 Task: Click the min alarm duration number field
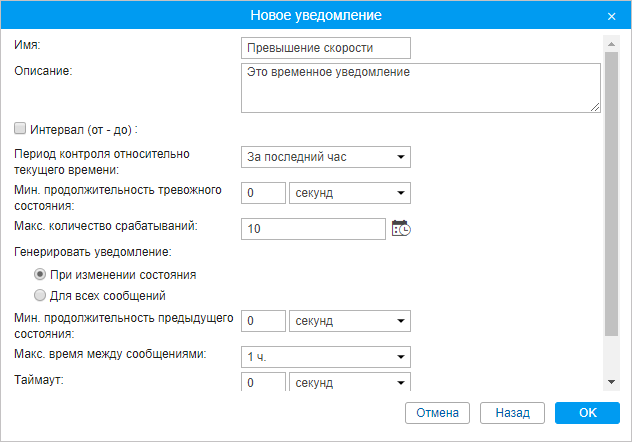click(x=263, y=193)
